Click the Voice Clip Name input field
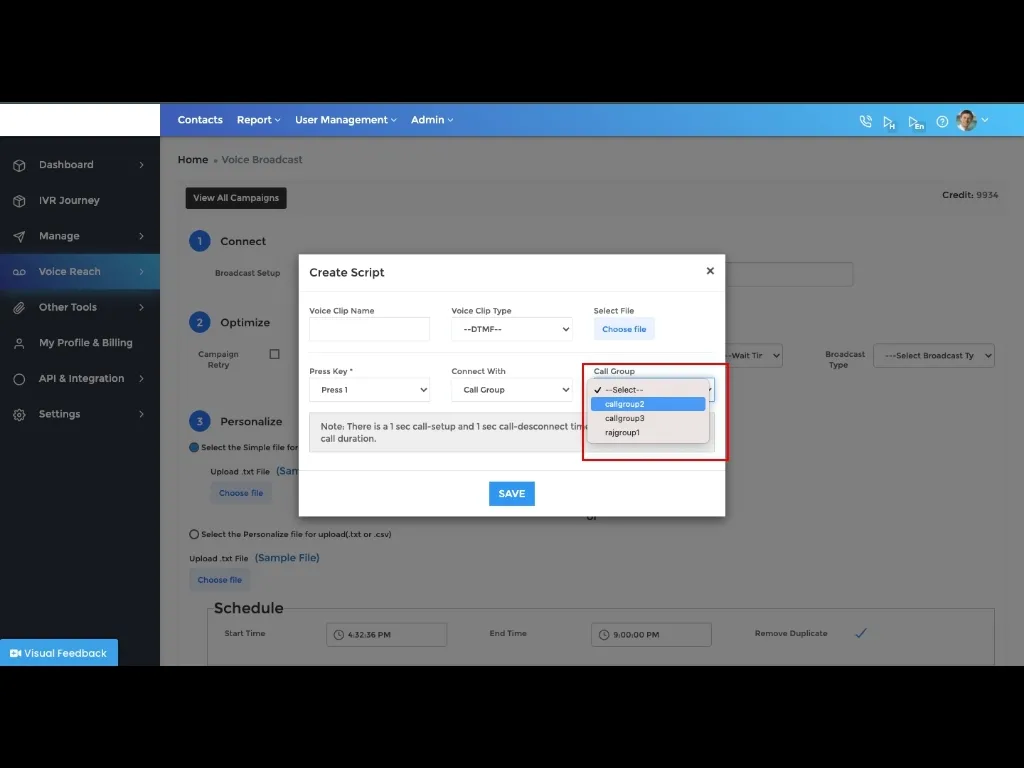 (370, 329)
